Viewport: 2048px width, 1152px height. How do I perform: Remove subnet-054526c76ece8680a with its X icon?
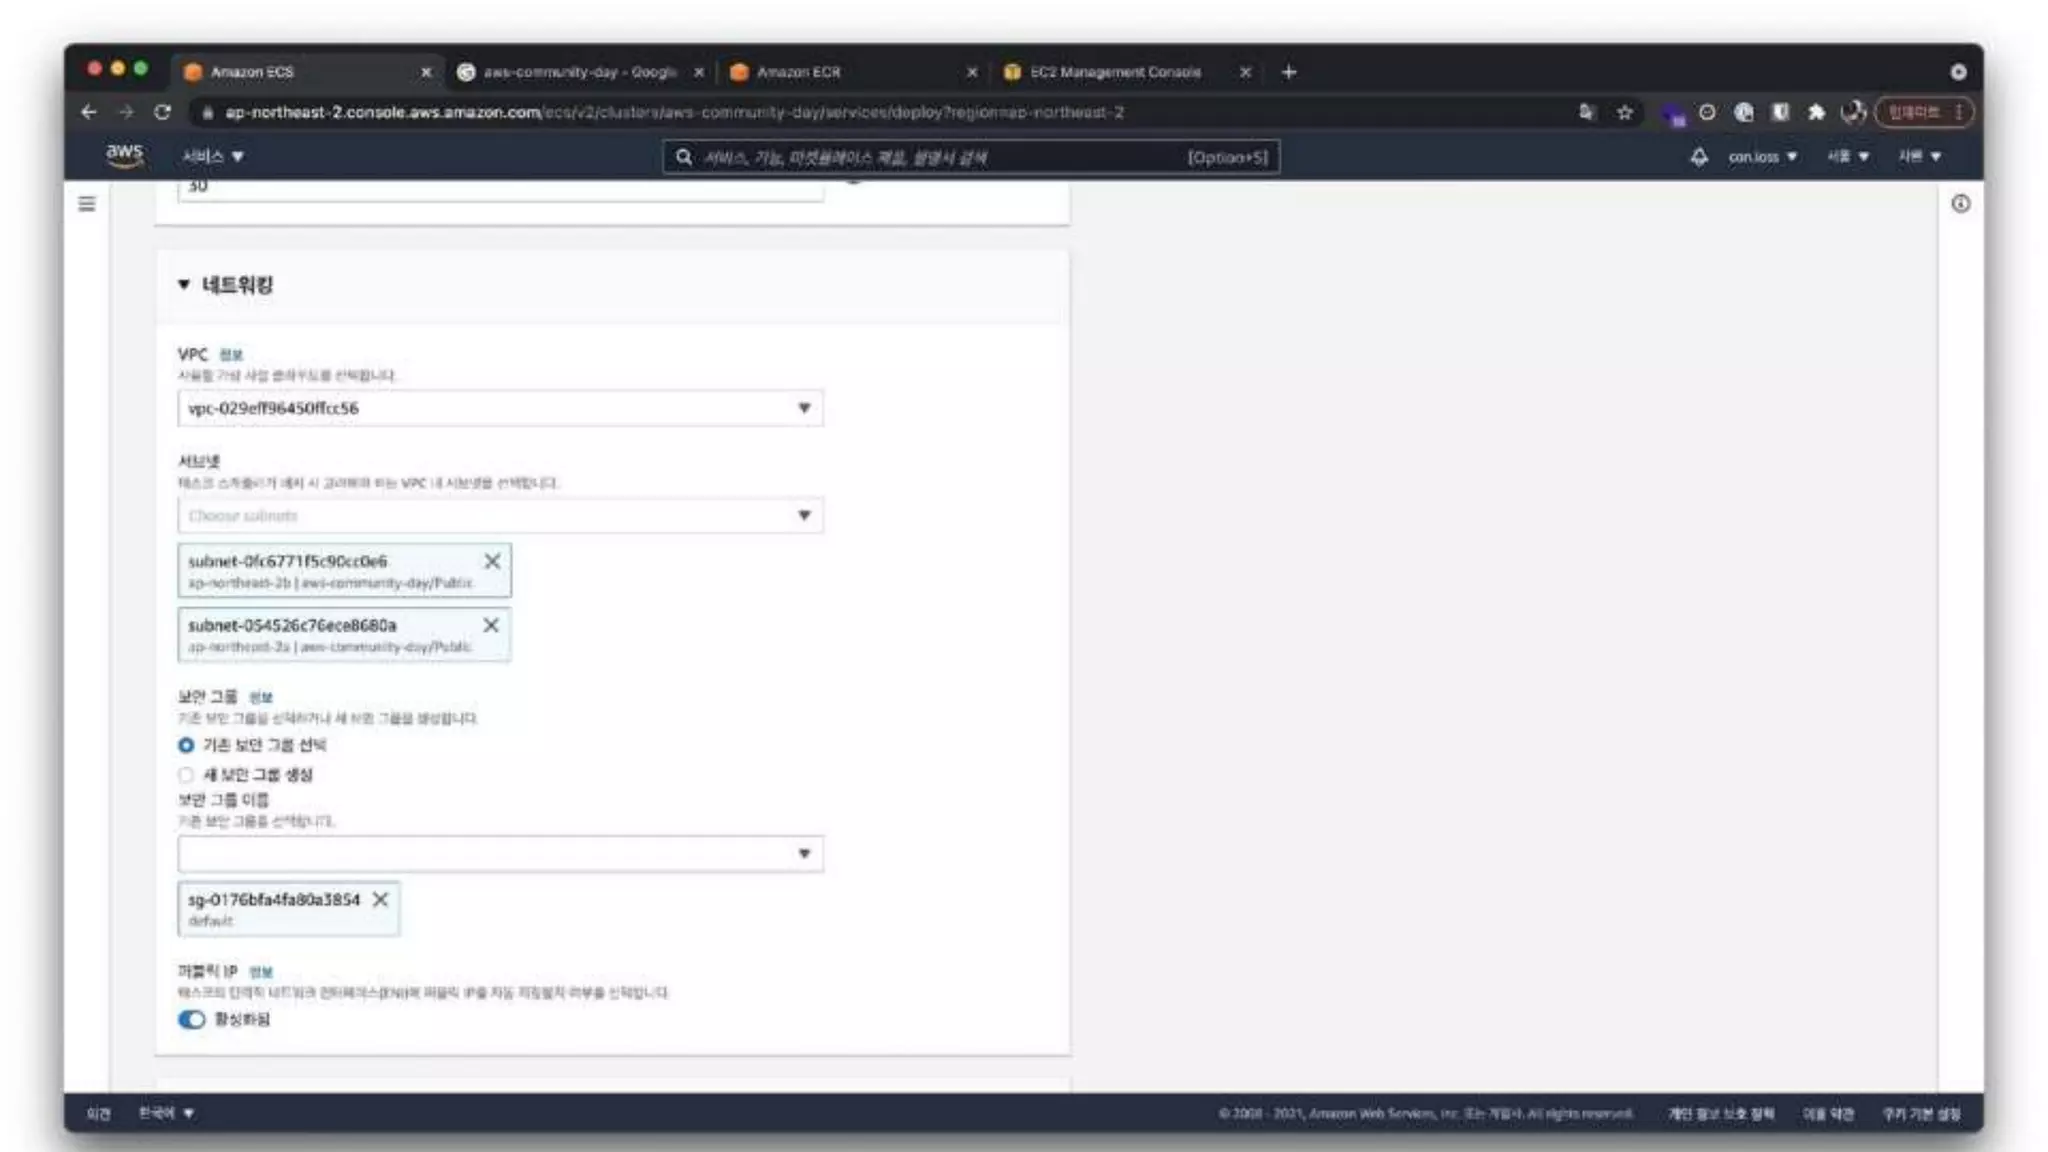click(491, 625)
